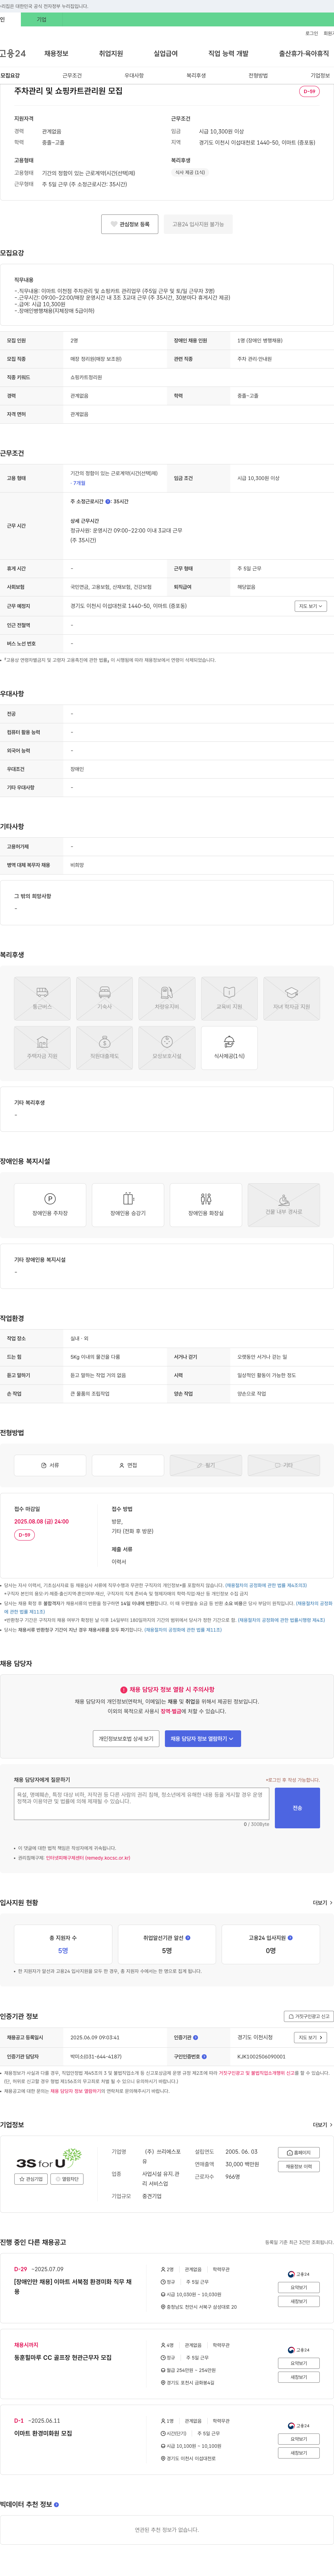Image resolution: width=334 pixels, height=2576 pixels.
Task: Focus the 채용 담당자에게 질문하기 text box
Action: point(141,1804)
